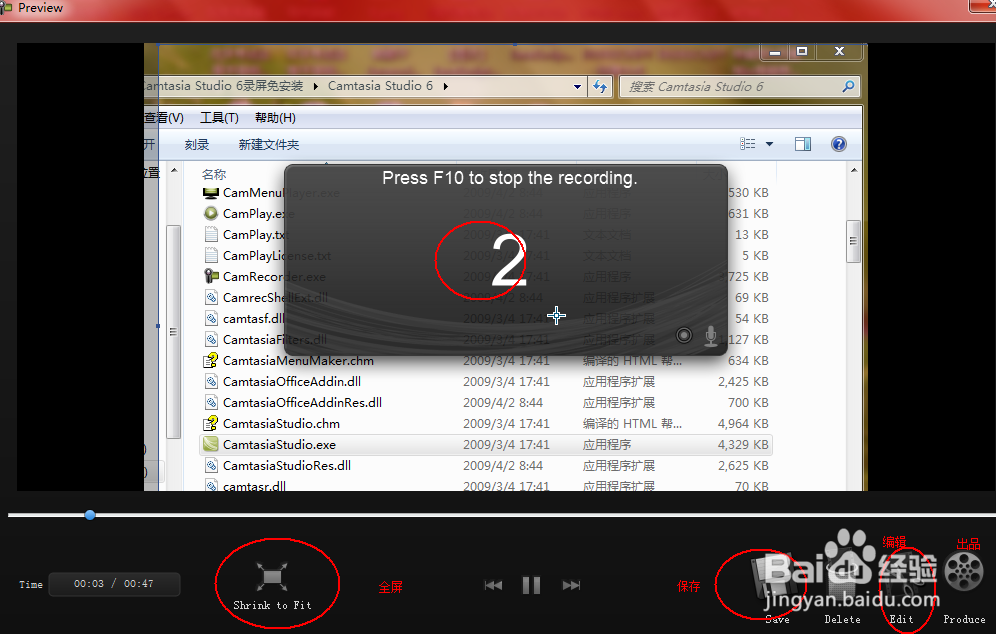Screen dimensions: 996x634
Task: Refresh the folder with the address bar refresh icon
Action: click(x=600, y=86)
